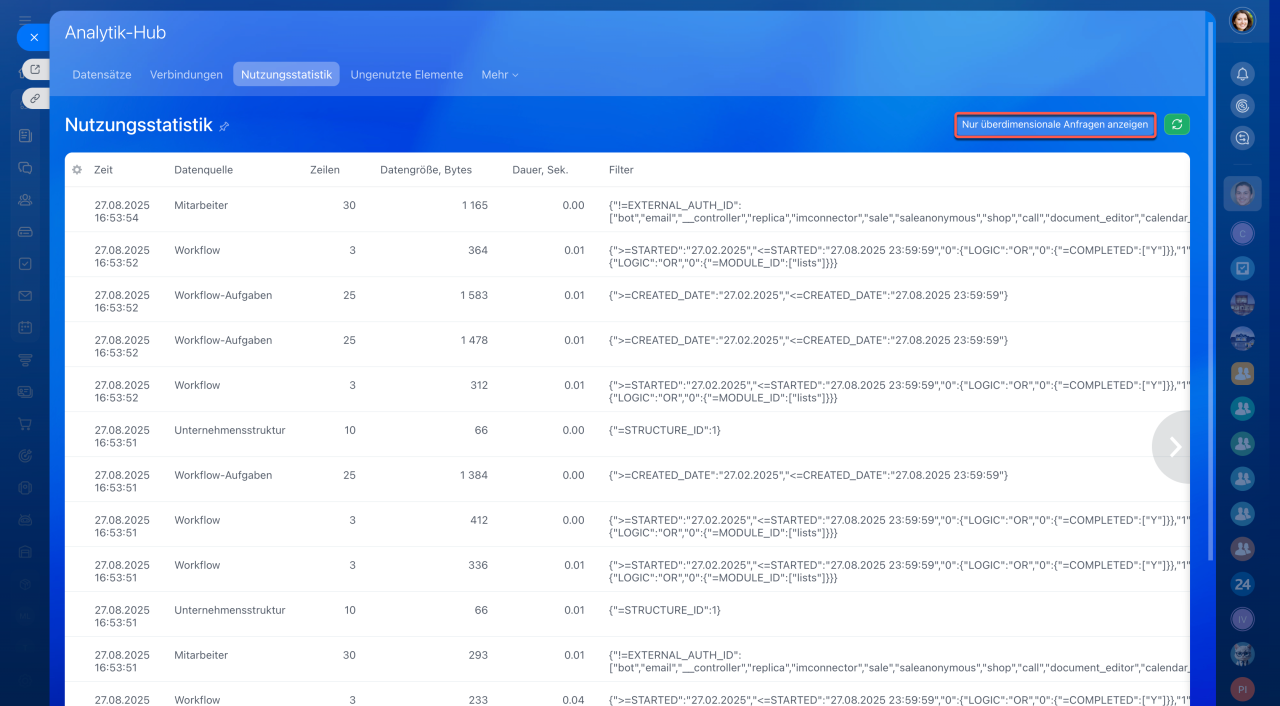Screen dimensions: 1280x706
Task: Sort by the Datengröße, Bytes column
Action: [426, 170]
